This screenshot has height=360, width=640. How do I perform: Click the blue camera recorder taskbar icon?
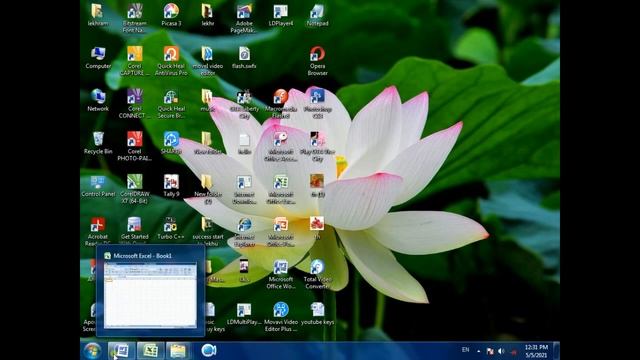click(x=209, y=350)
